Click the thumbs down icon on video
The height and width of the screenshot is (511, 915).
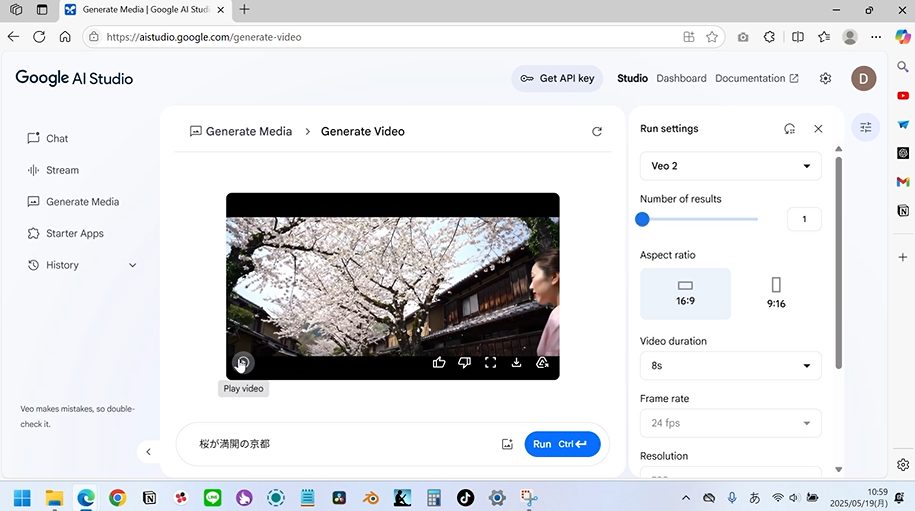464,363
